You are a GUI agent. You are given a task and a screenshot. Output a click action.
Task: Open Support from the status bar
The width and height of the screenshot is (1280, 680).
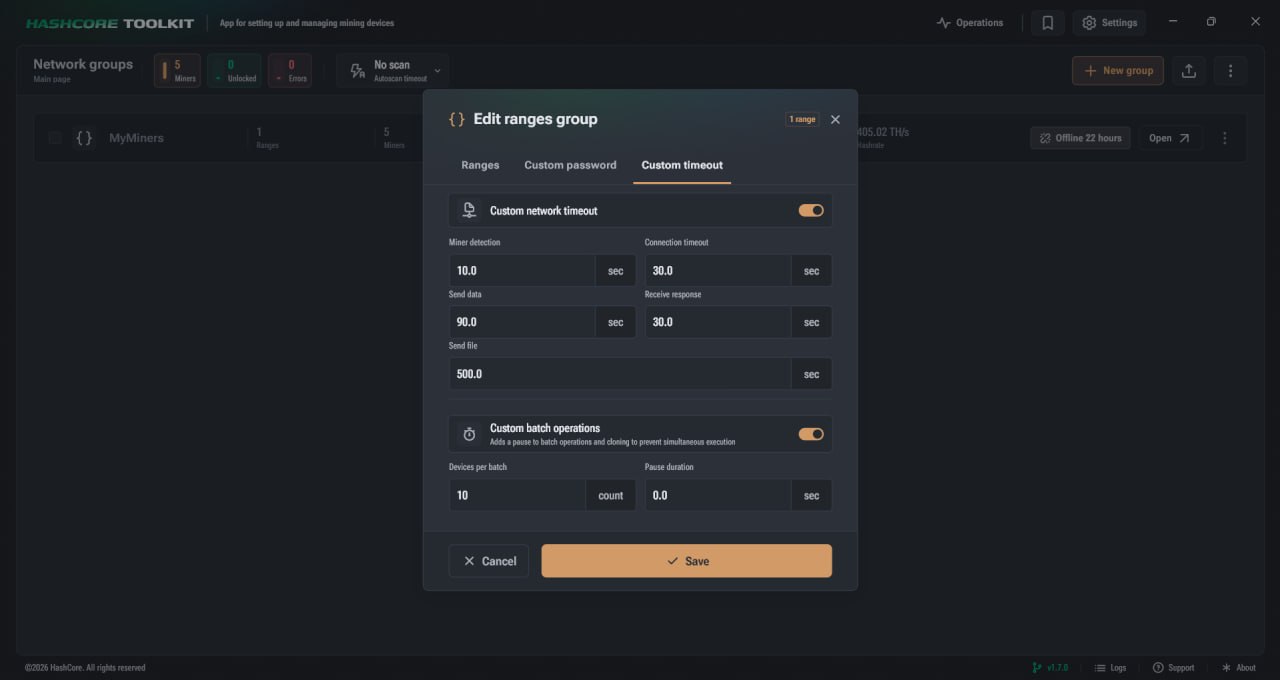pos(1174,668)
